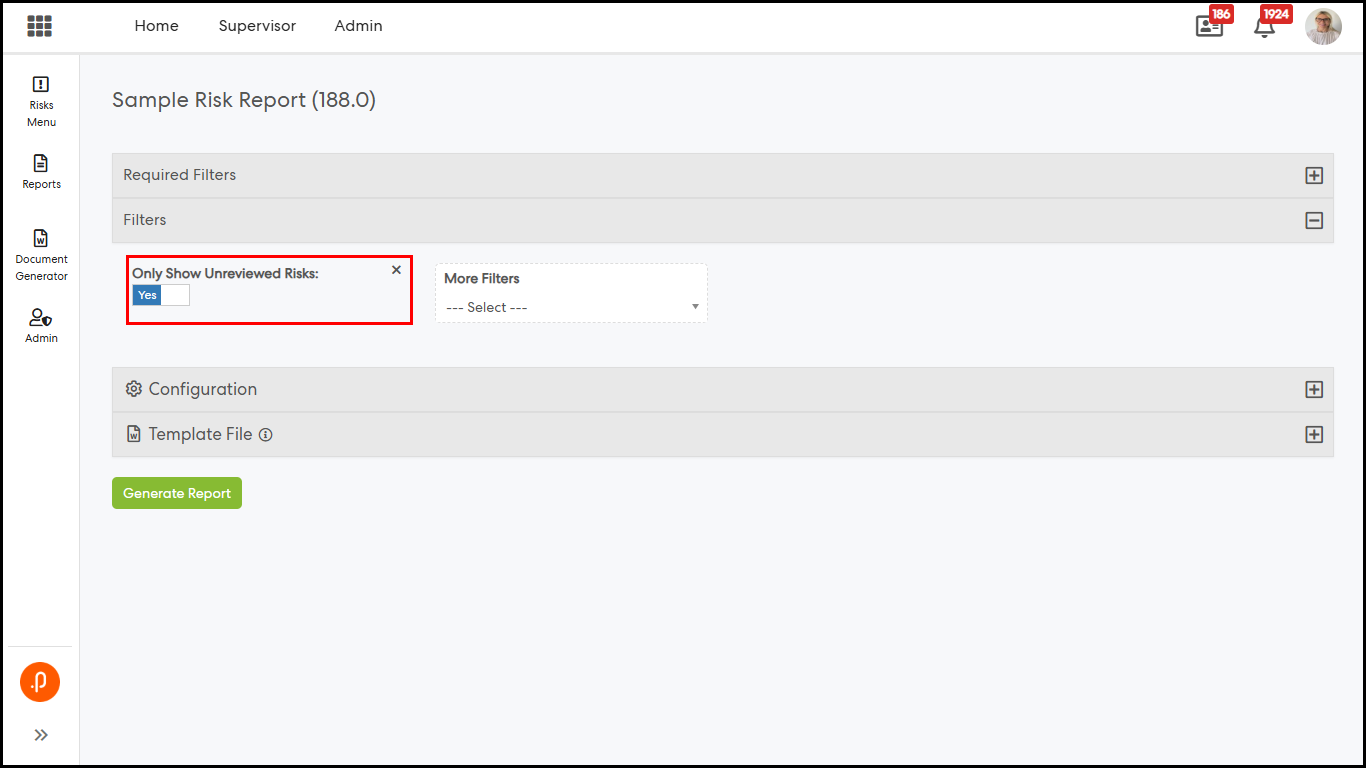The height and width of the screenshot is (768, 1366).
Task: Remove the Only Show Unreviewed Risks filter
Action: pyautogui.click(x=396, y=270)
